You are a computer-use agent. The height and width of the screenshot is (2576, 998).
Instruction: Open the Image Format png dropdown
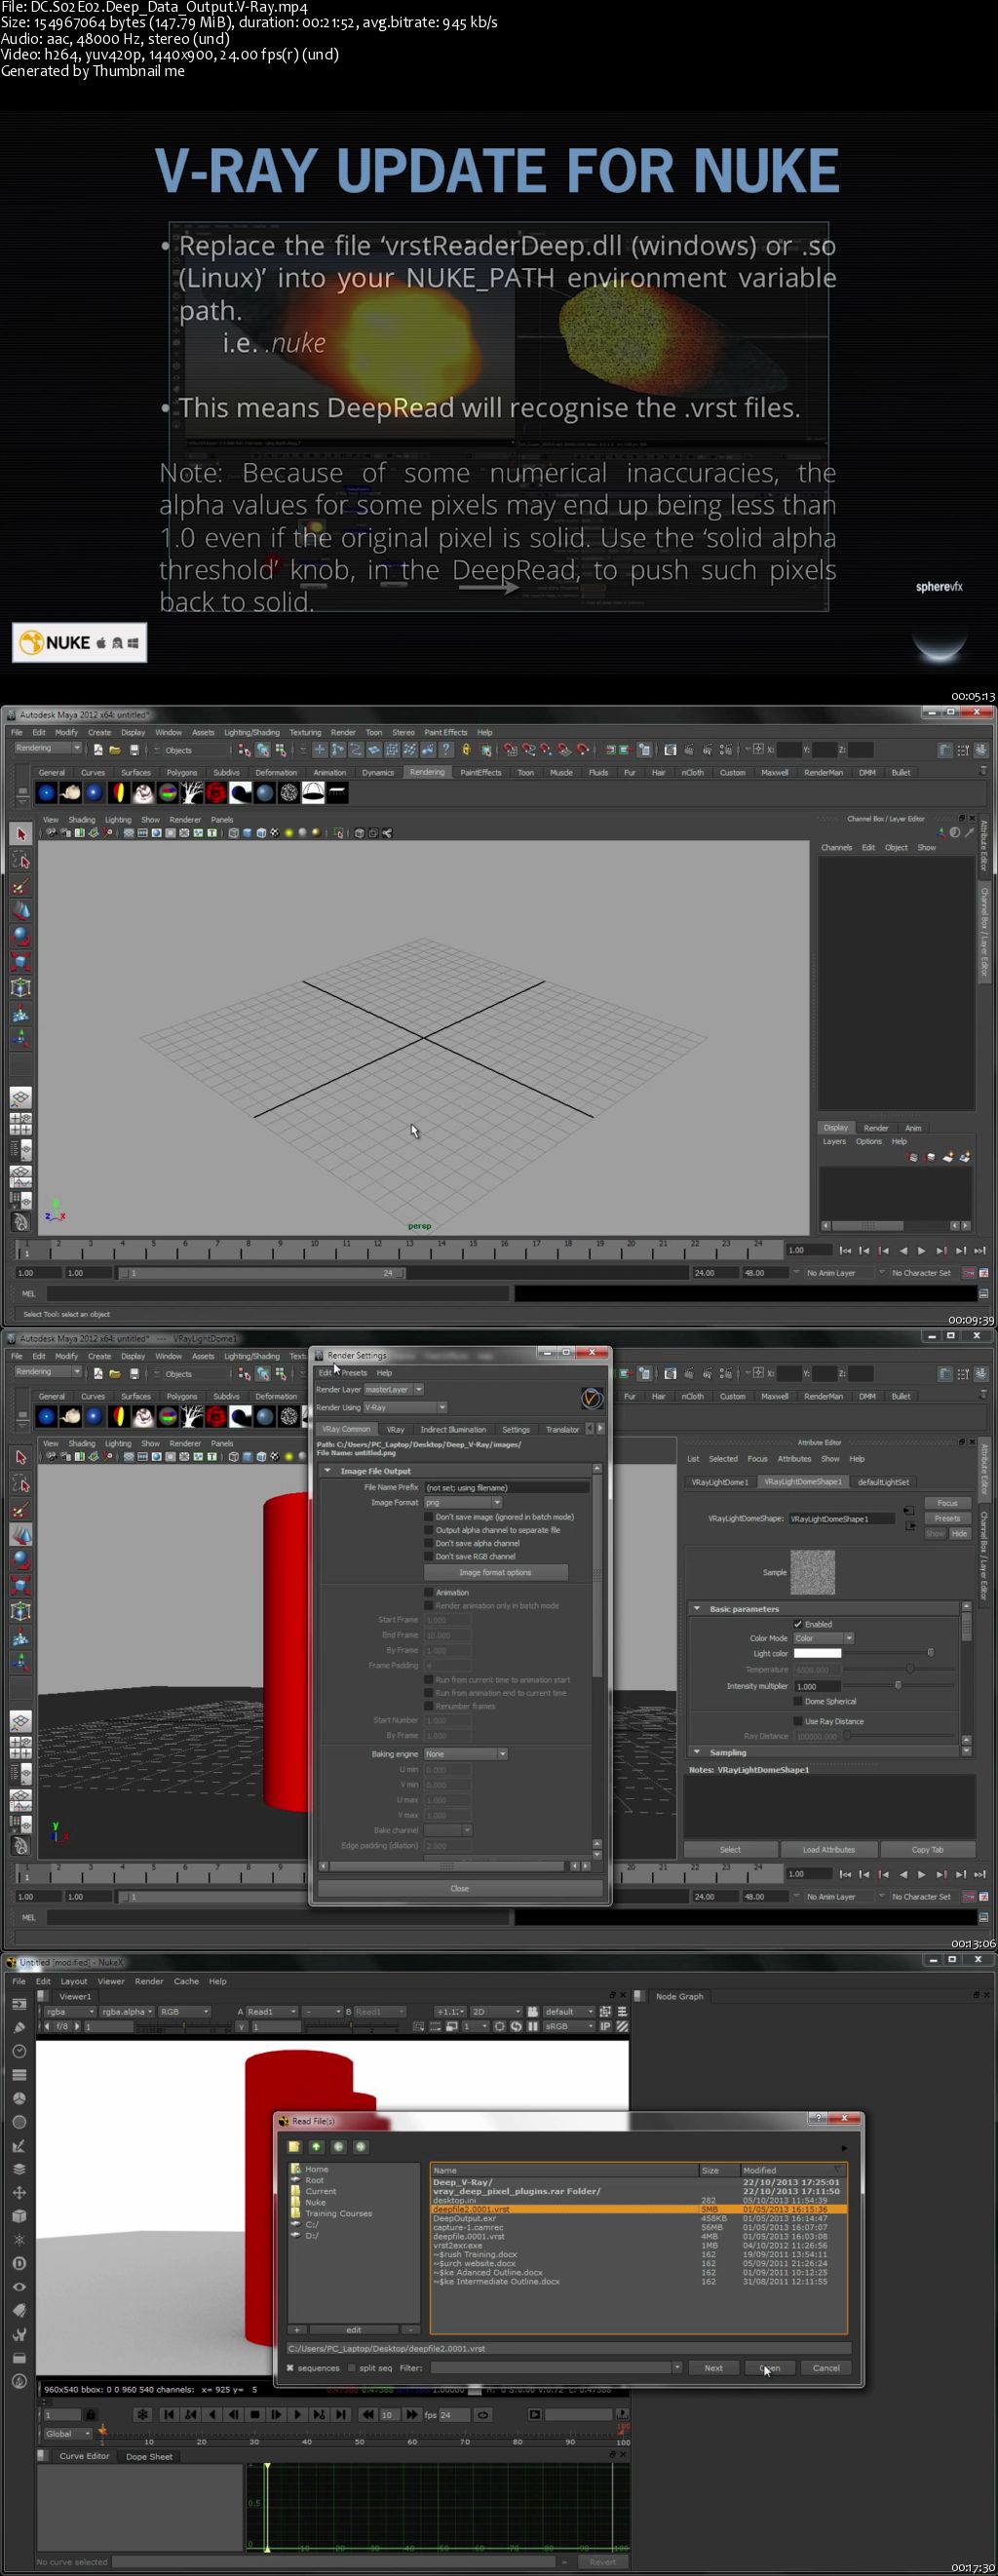463,1502
